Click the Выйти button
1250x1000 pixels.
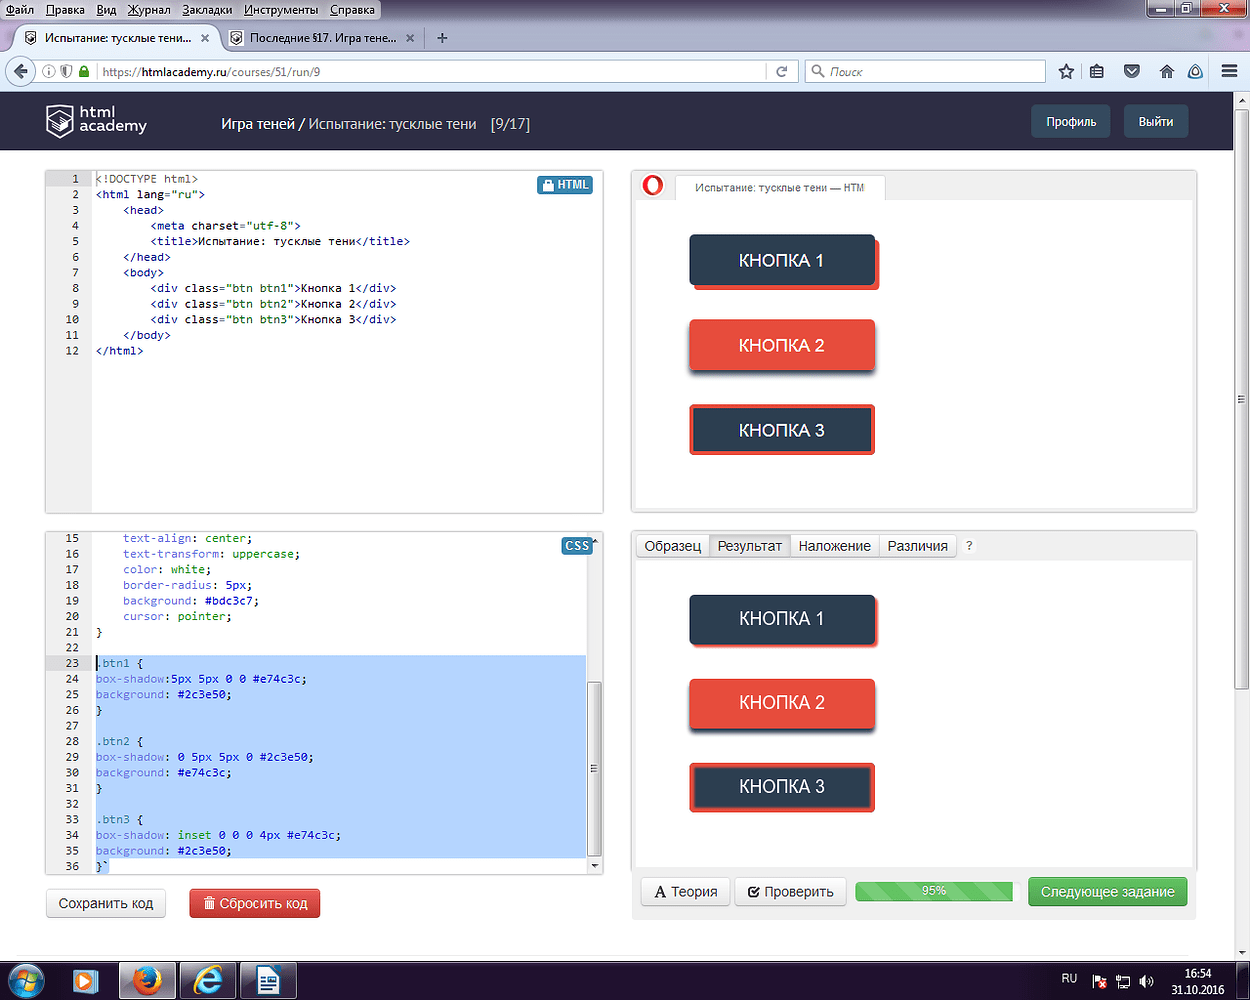pos(1156,121)
